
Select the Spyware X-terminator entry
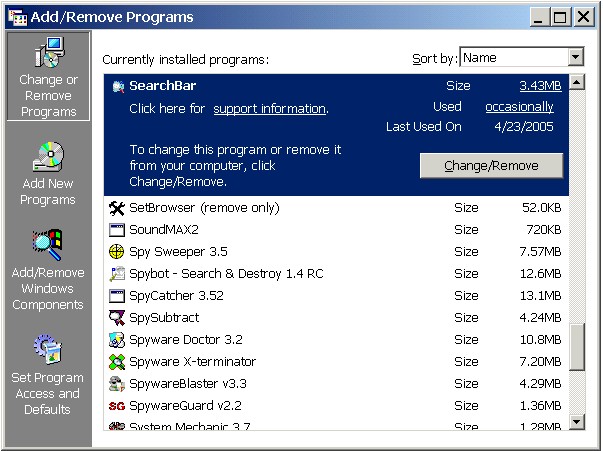[336, 362]
